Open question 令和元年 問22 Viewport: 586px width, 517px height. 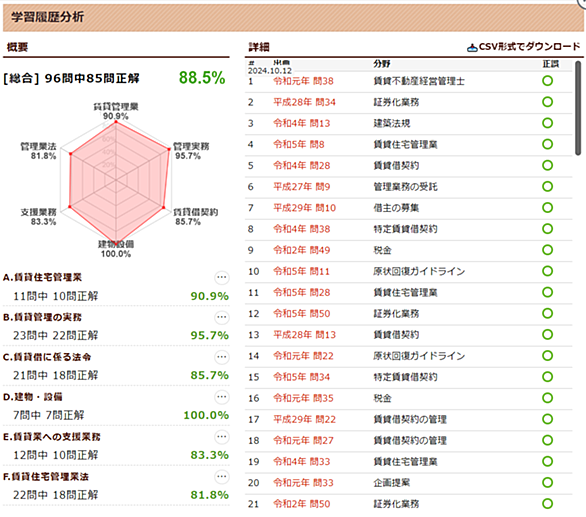click(x=303, y=356)
